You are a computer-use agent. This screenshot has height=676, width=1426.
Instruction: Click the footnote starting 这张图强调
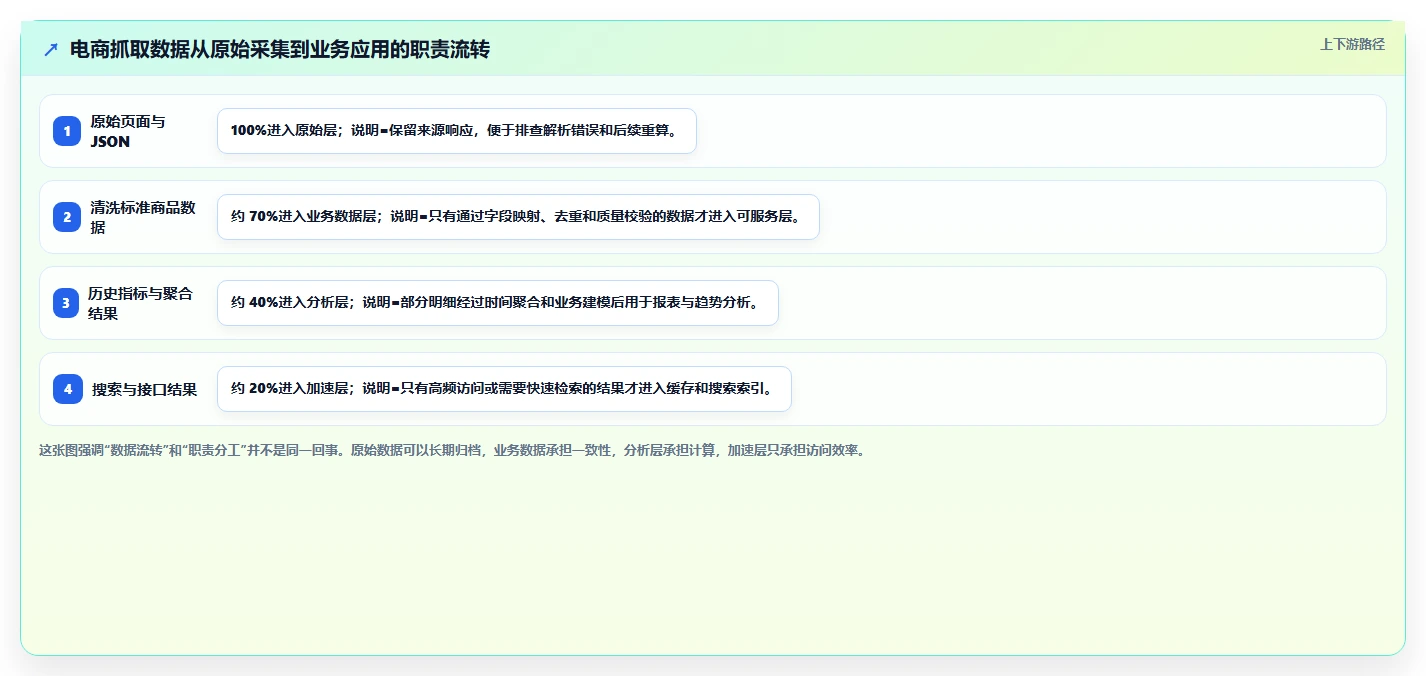tap(452, 450)
